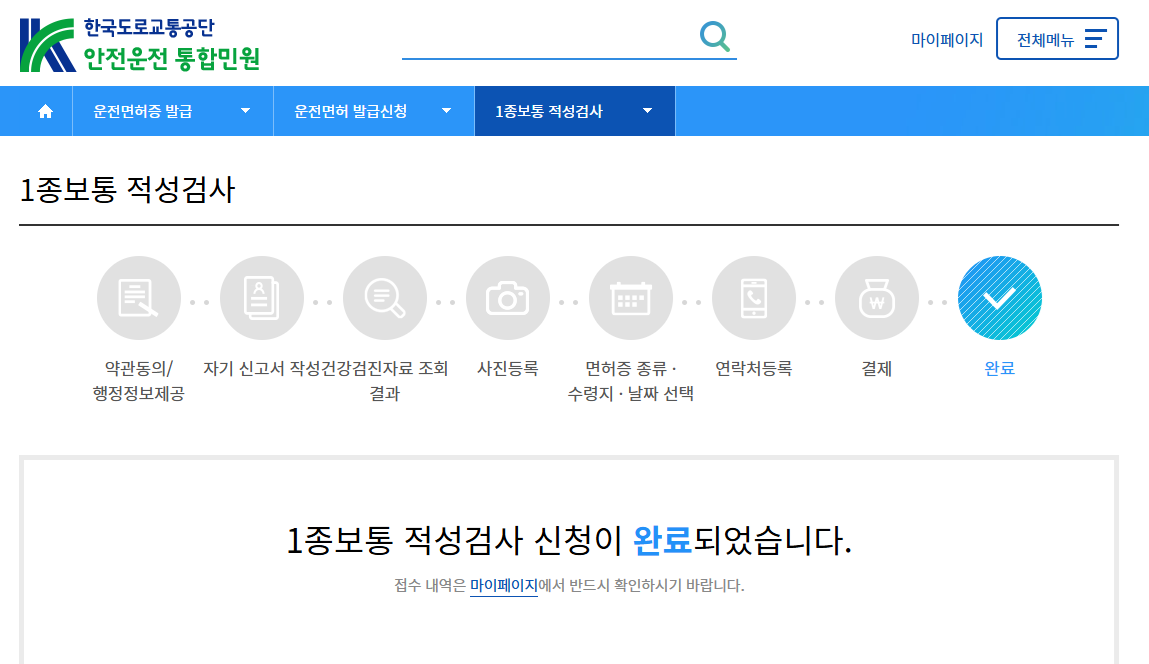
Task: Click the blue 완료 checkmark icon
Action: 1000,297
